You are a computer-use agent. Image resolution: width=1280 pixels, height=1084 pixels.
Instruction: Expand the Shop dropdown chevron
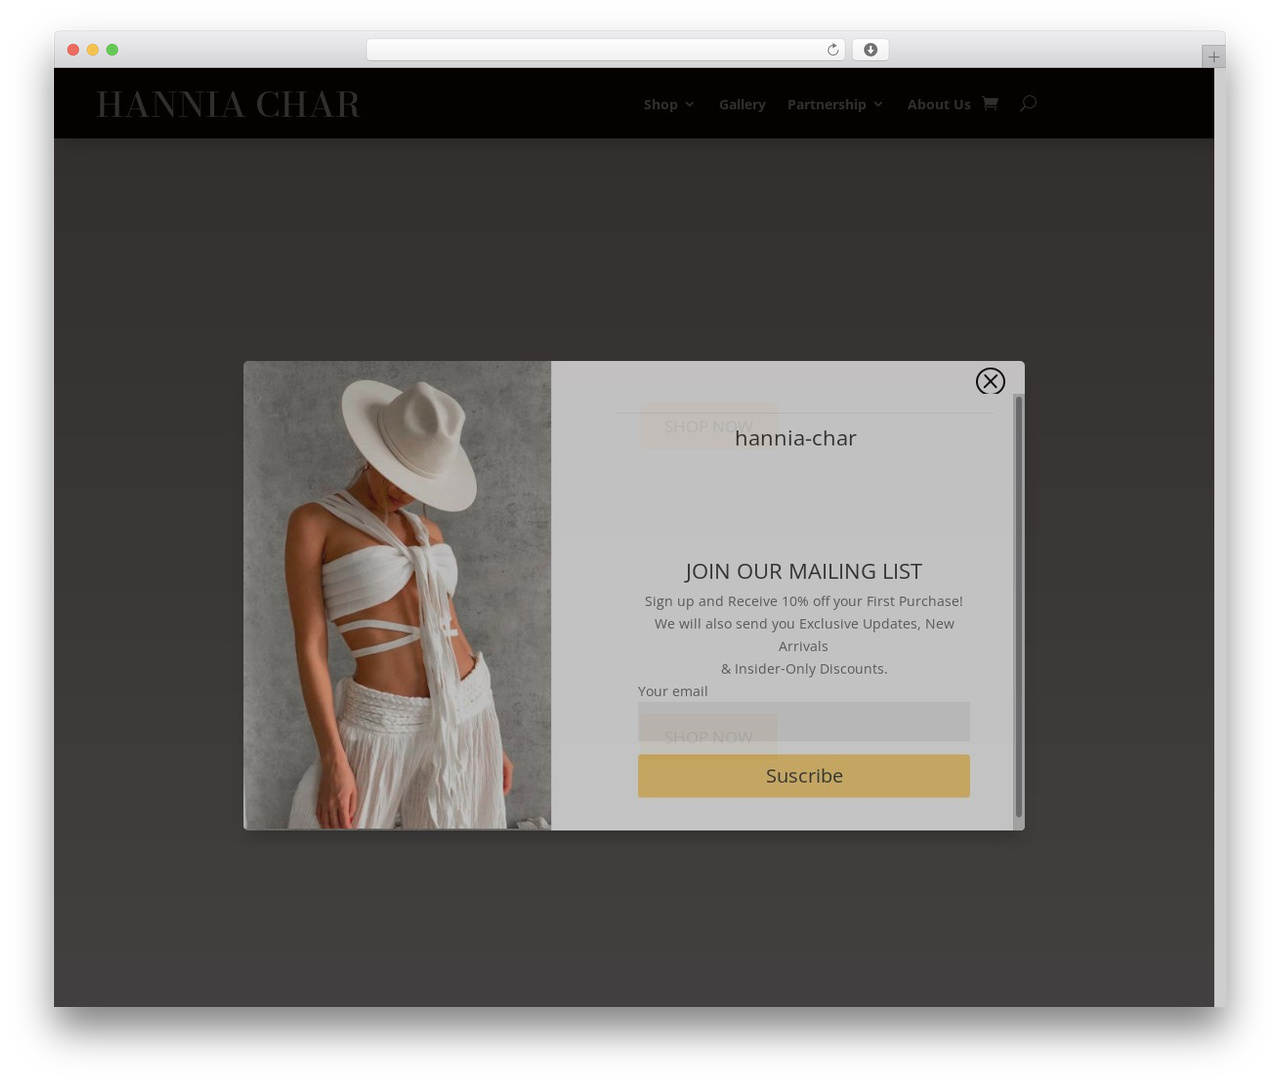tap(689, 104)
